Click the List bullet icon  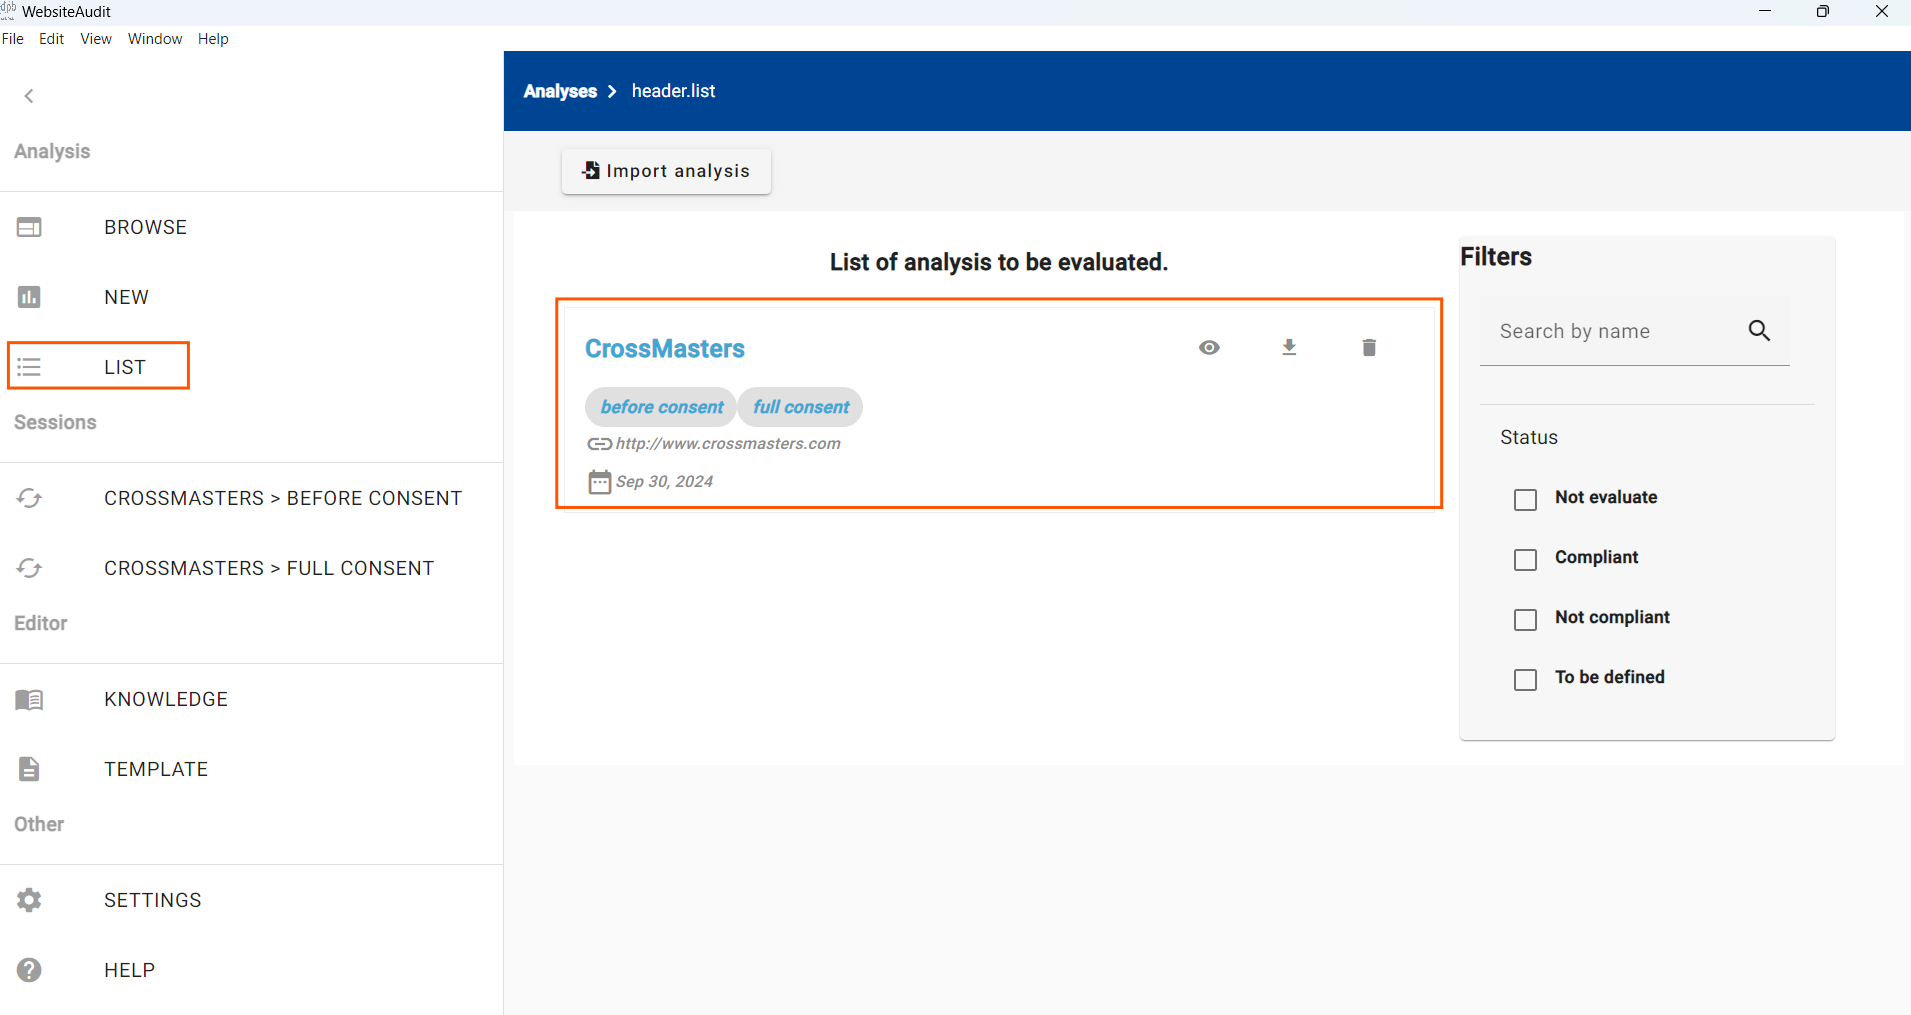point(29,367)
